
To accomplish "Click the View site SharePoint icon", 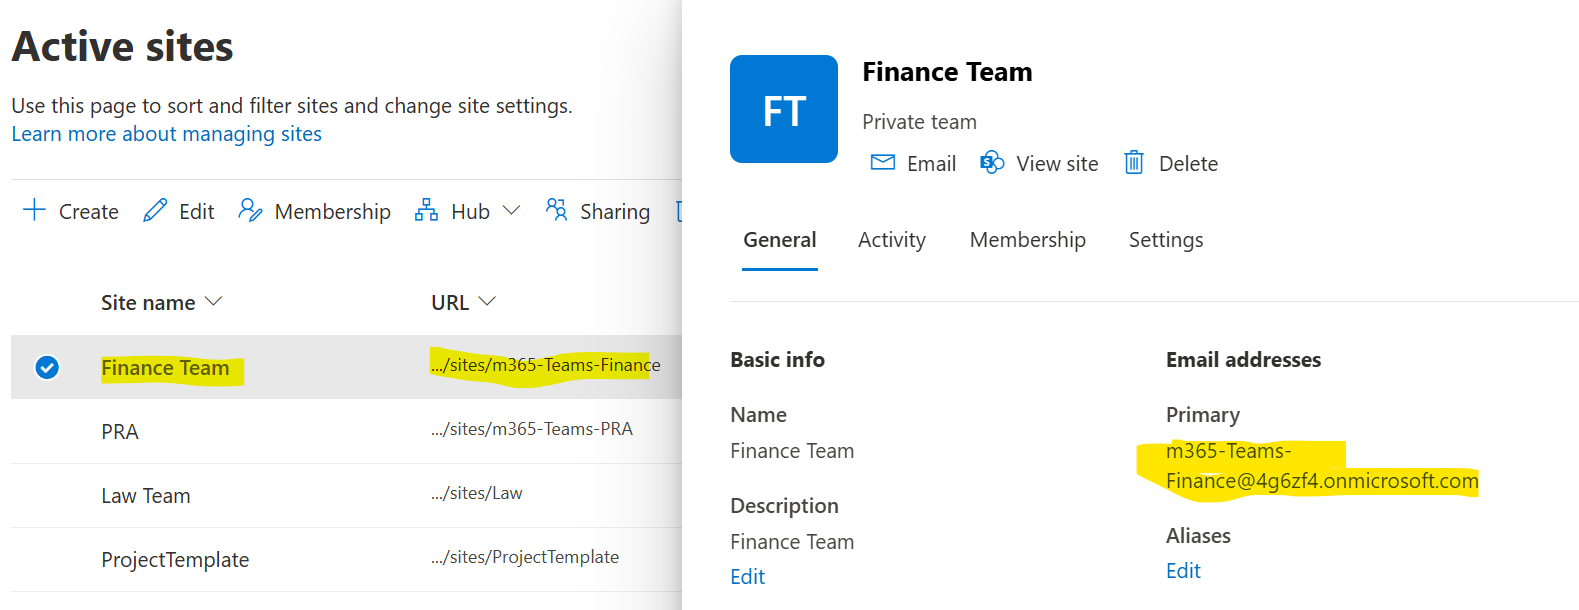I will [992, 163].
